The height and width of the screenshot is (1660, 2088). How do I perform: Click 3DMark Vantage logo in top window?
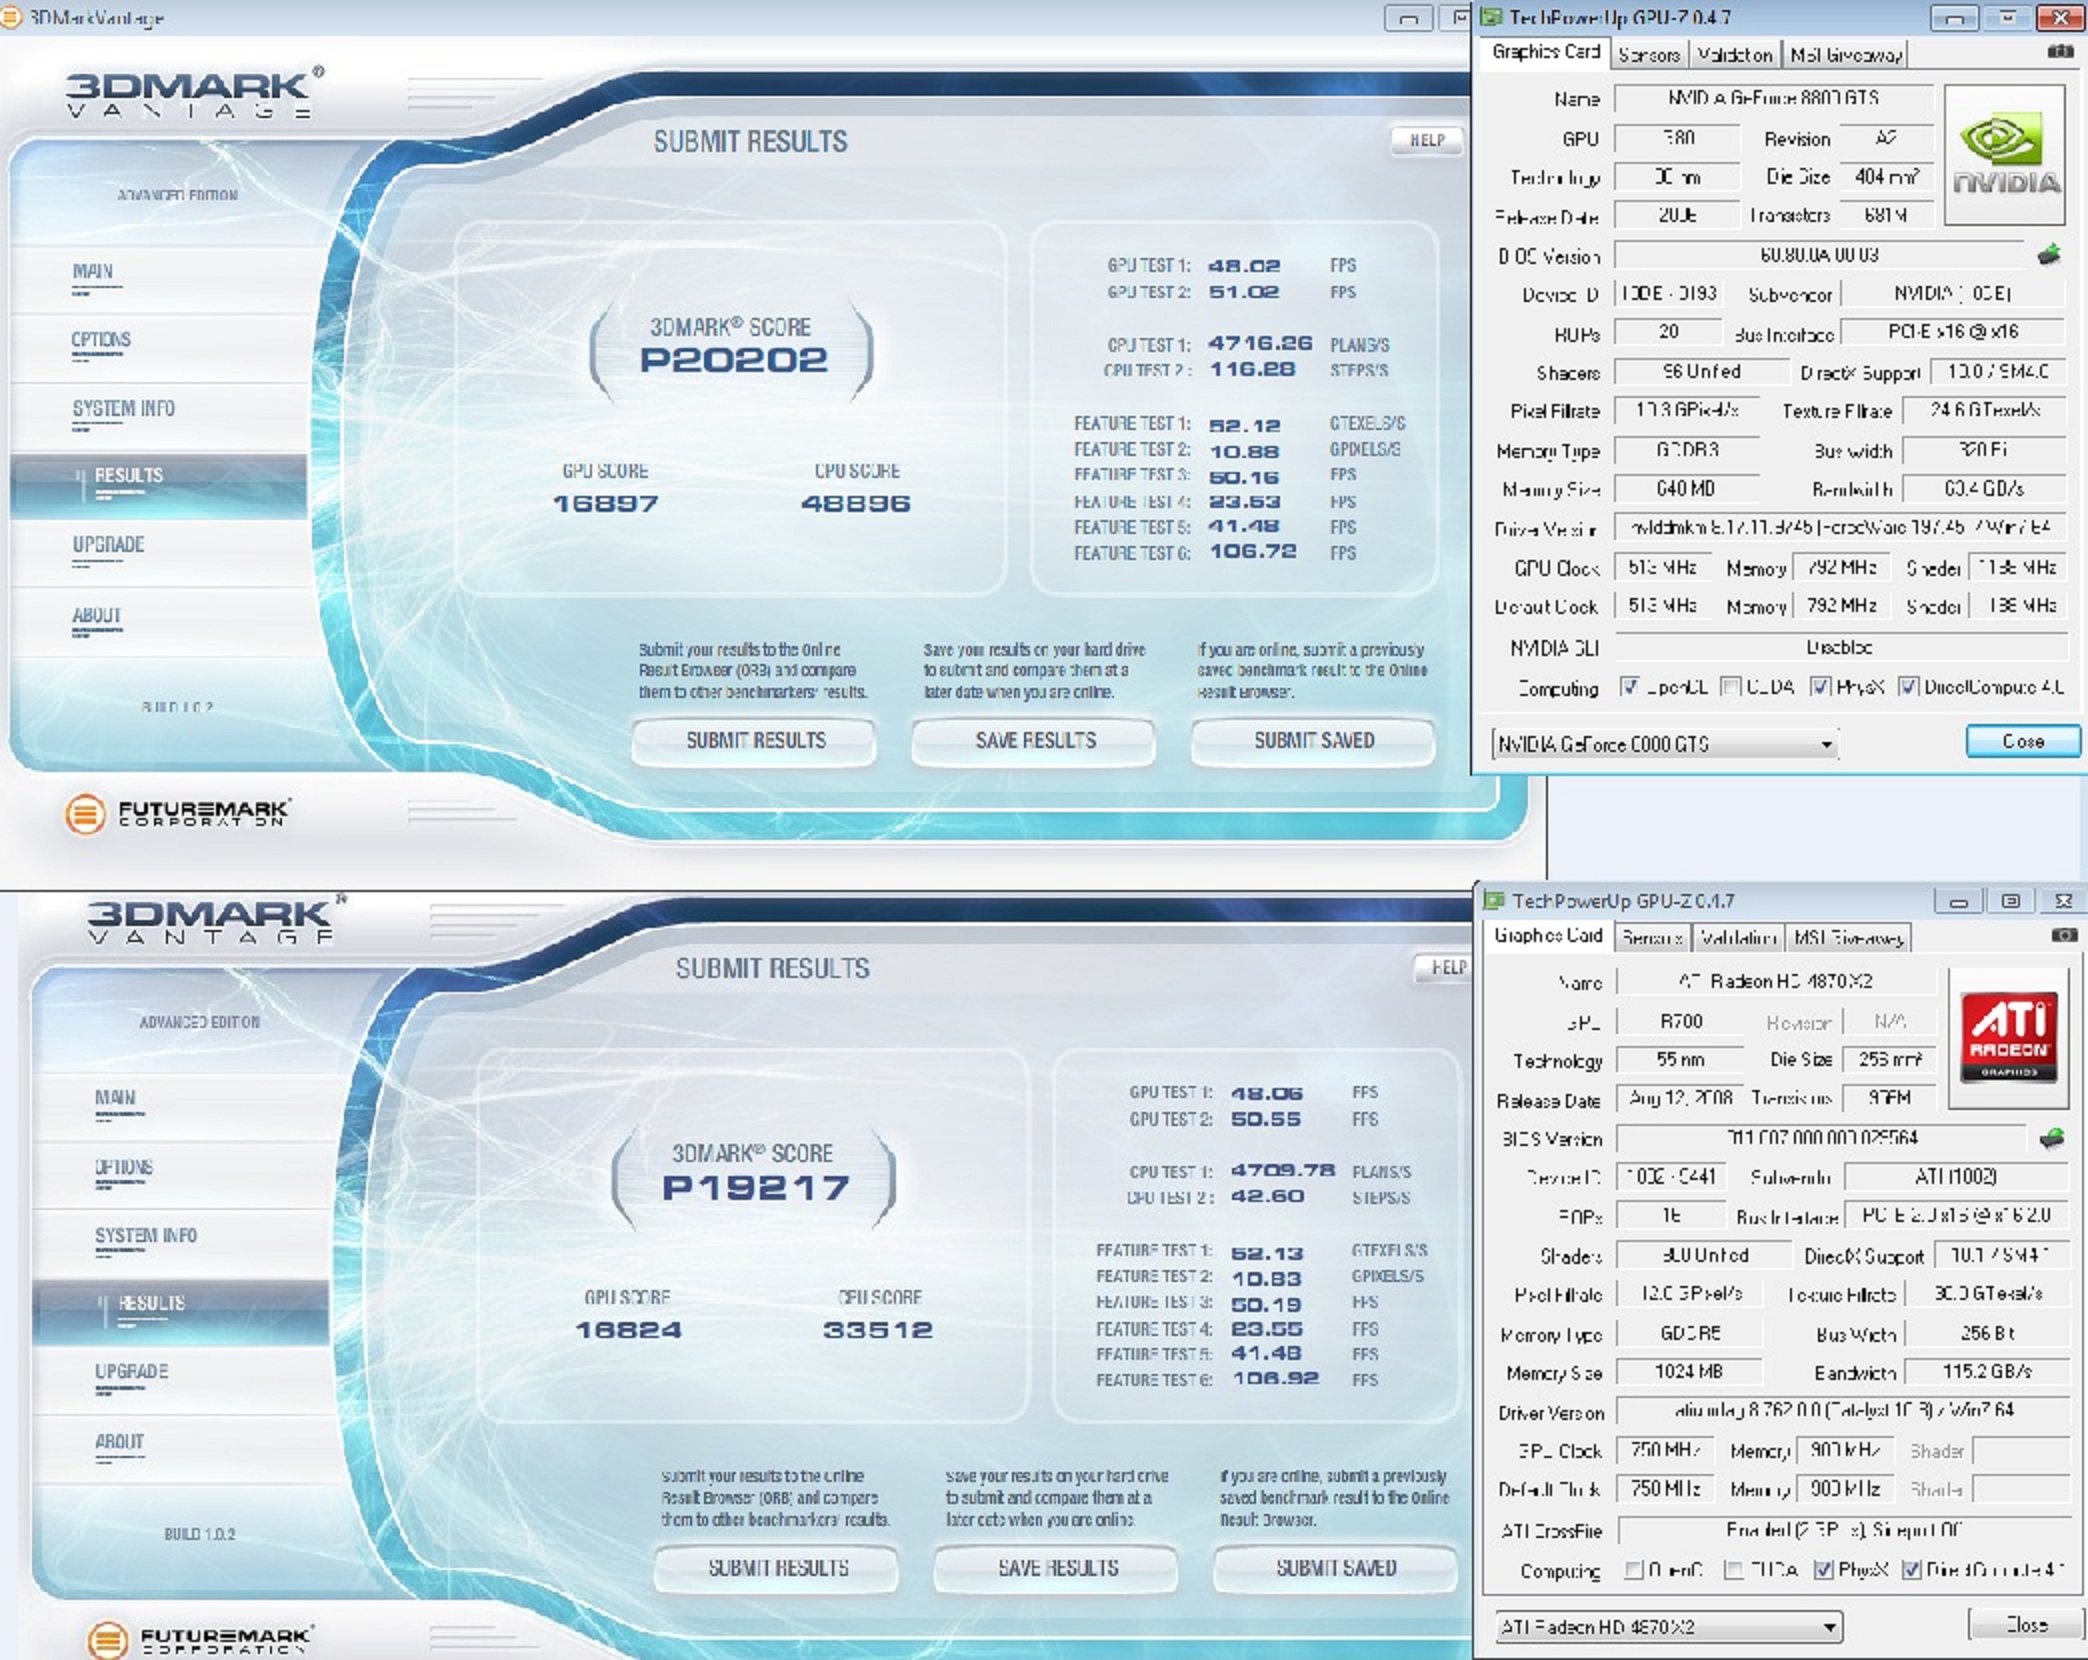point(195,94)
